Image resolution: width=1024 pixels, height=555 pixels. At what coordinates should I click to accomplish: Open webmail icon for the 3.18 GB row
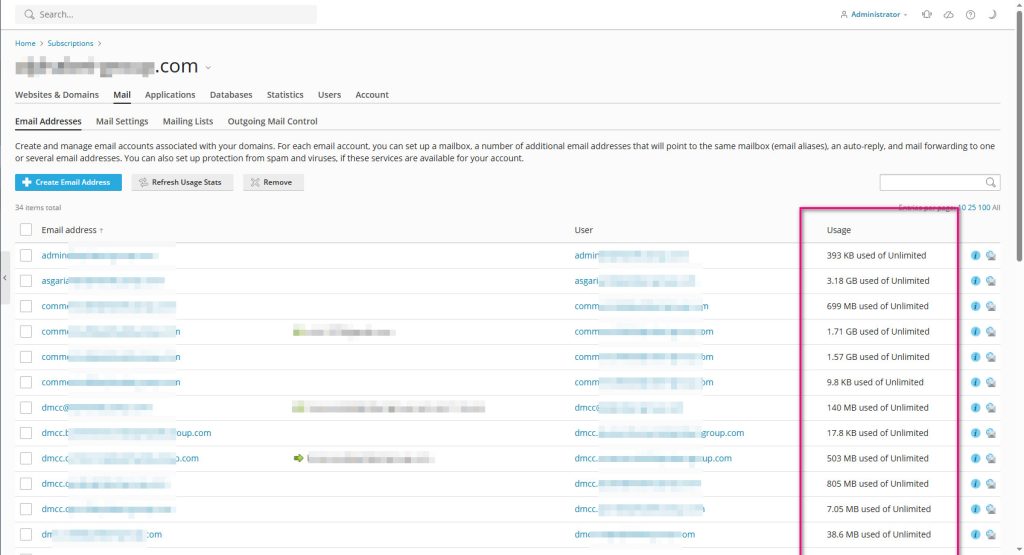(989, 281)
